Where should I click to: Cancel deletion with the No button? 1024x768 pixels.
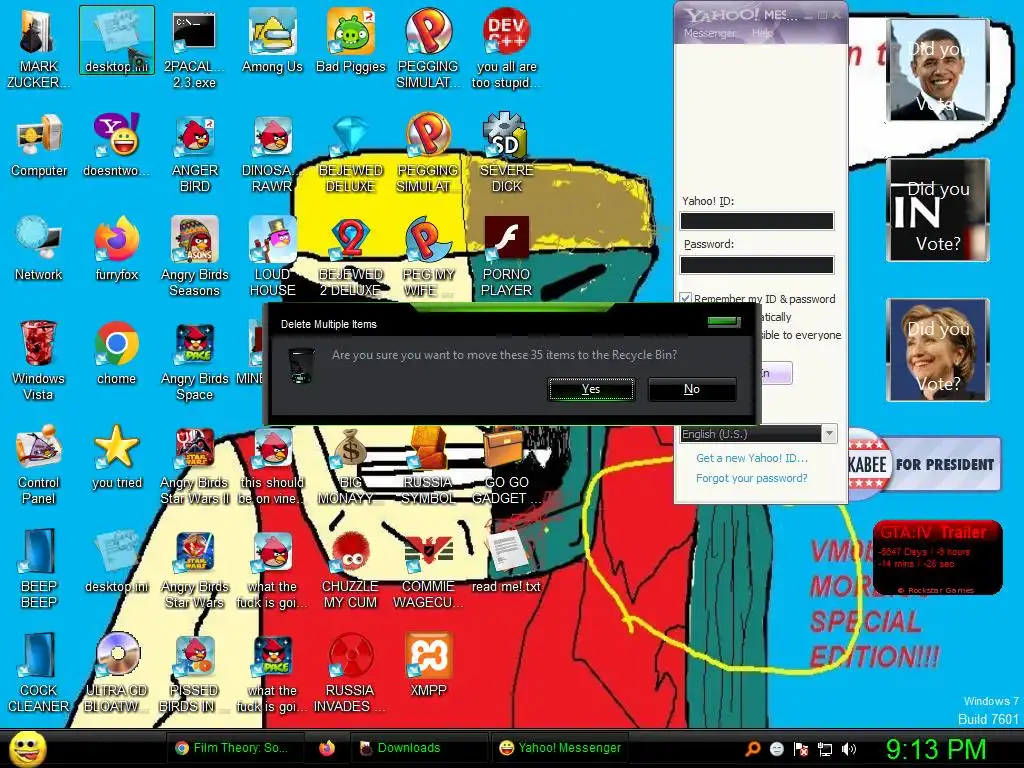coord(692,389)
